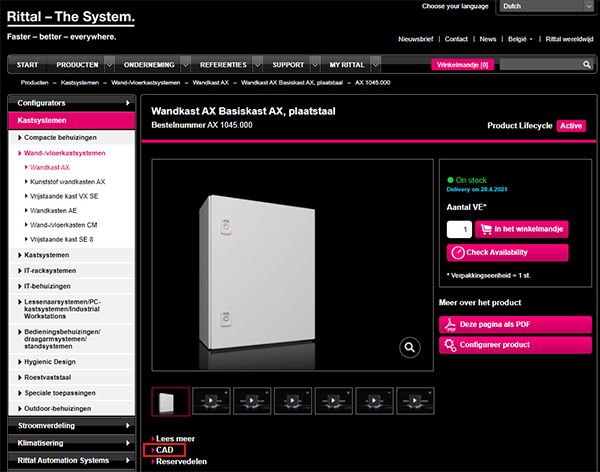Select Kunststof wandkasten AX in sidebar
The image size is (600, 472).
tap(67, 182)
